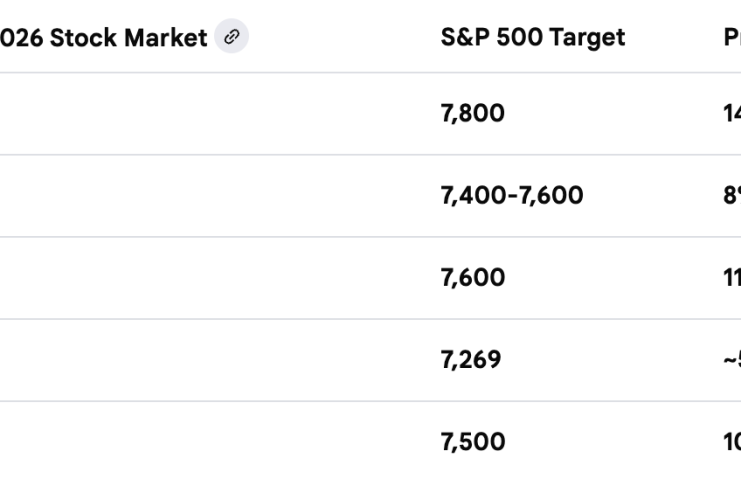Click the 7,269 target value
Image resolution: width=741 pixels, height=486 pixels.
(x=470, y=360)
